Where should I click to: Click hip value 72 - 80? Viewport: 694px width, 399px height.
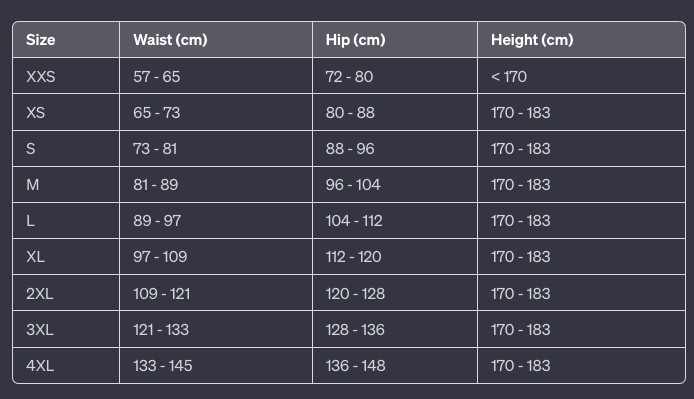(x=349, y=77)
